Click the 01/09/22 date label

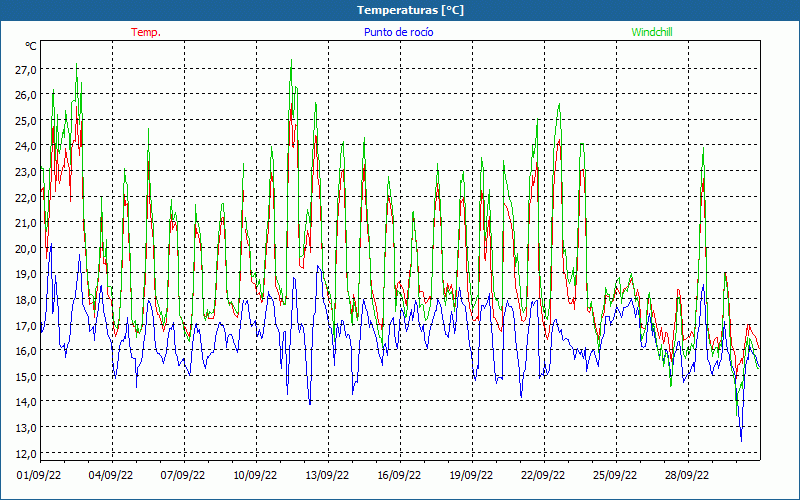(x=39, y=475)
